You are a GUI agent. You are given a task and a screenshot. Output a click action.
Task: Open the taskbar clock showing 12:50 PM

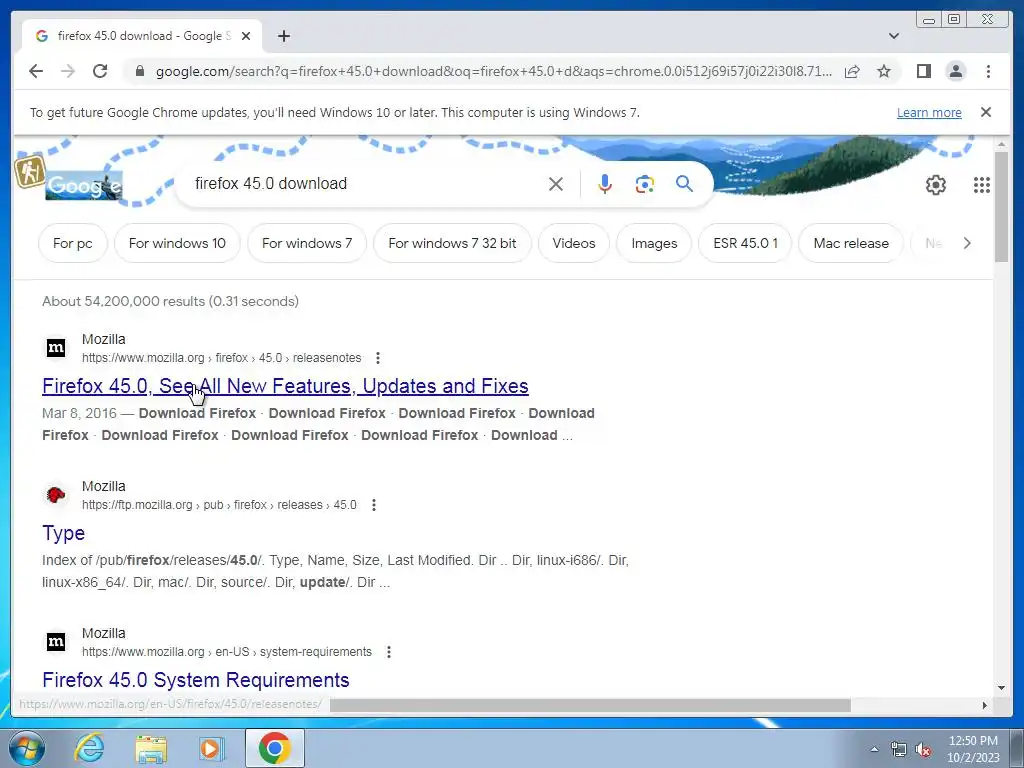point(972,748)
